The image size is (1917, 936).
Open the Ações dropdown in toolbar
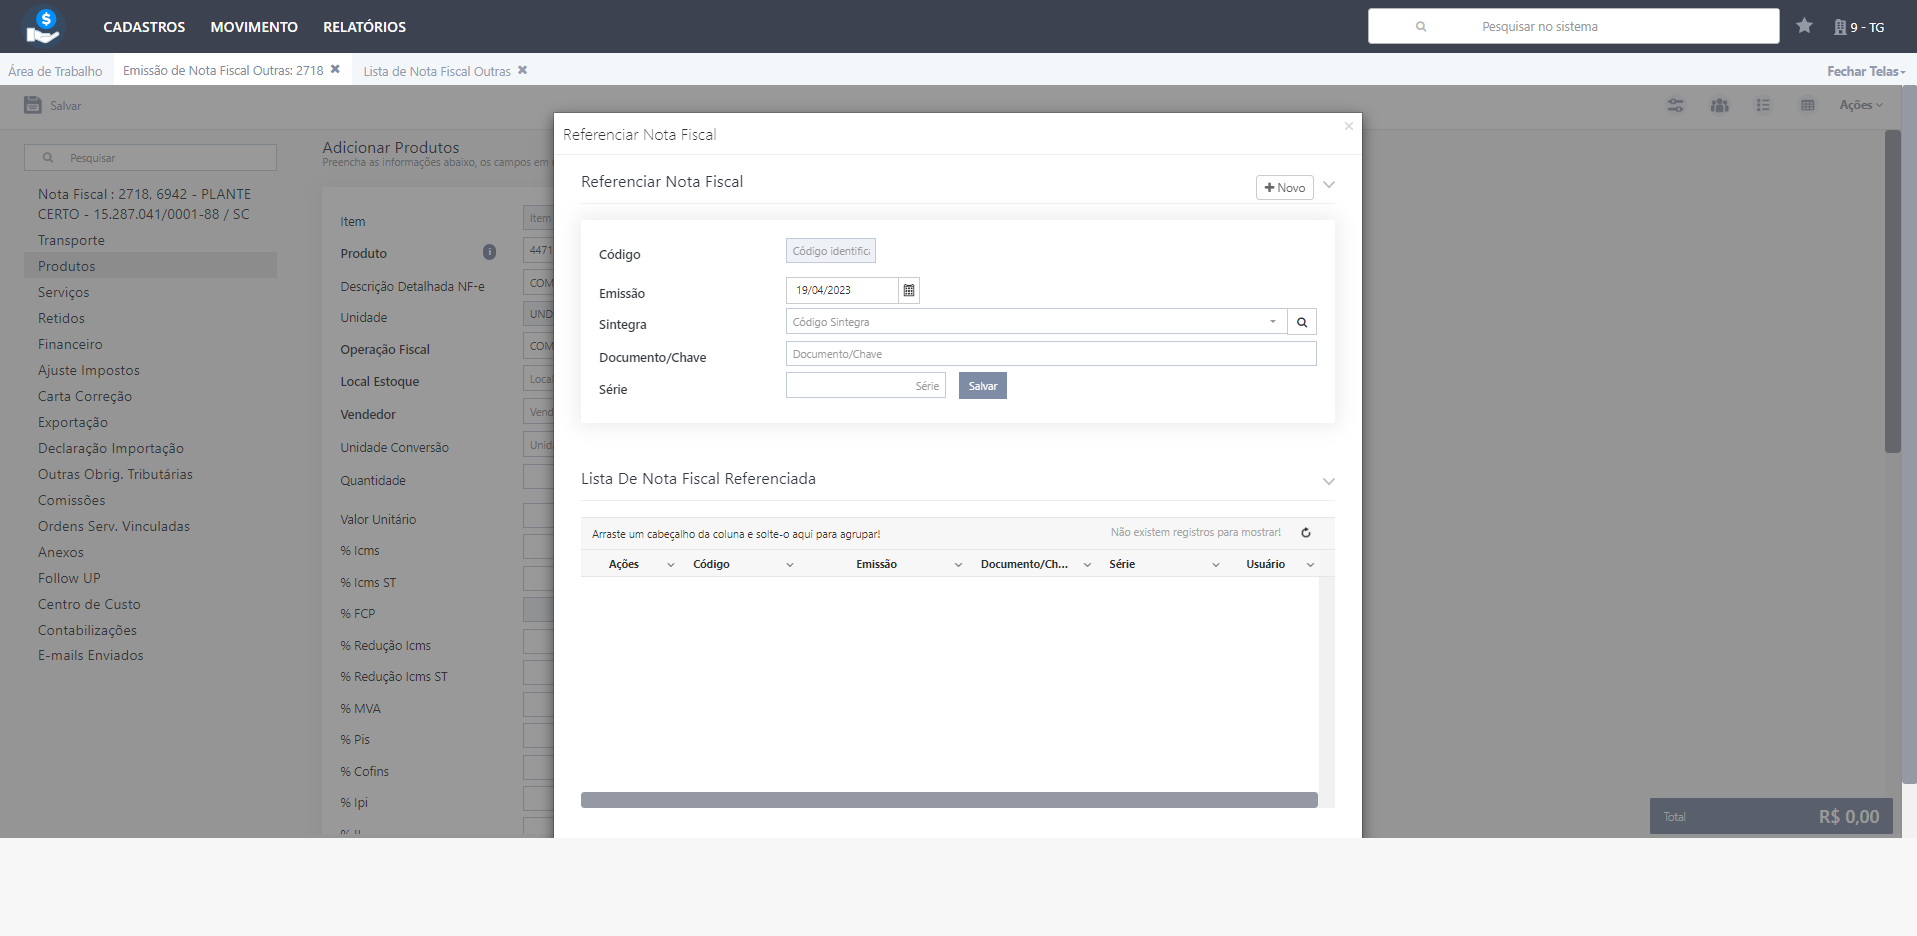pos(1861,105)
